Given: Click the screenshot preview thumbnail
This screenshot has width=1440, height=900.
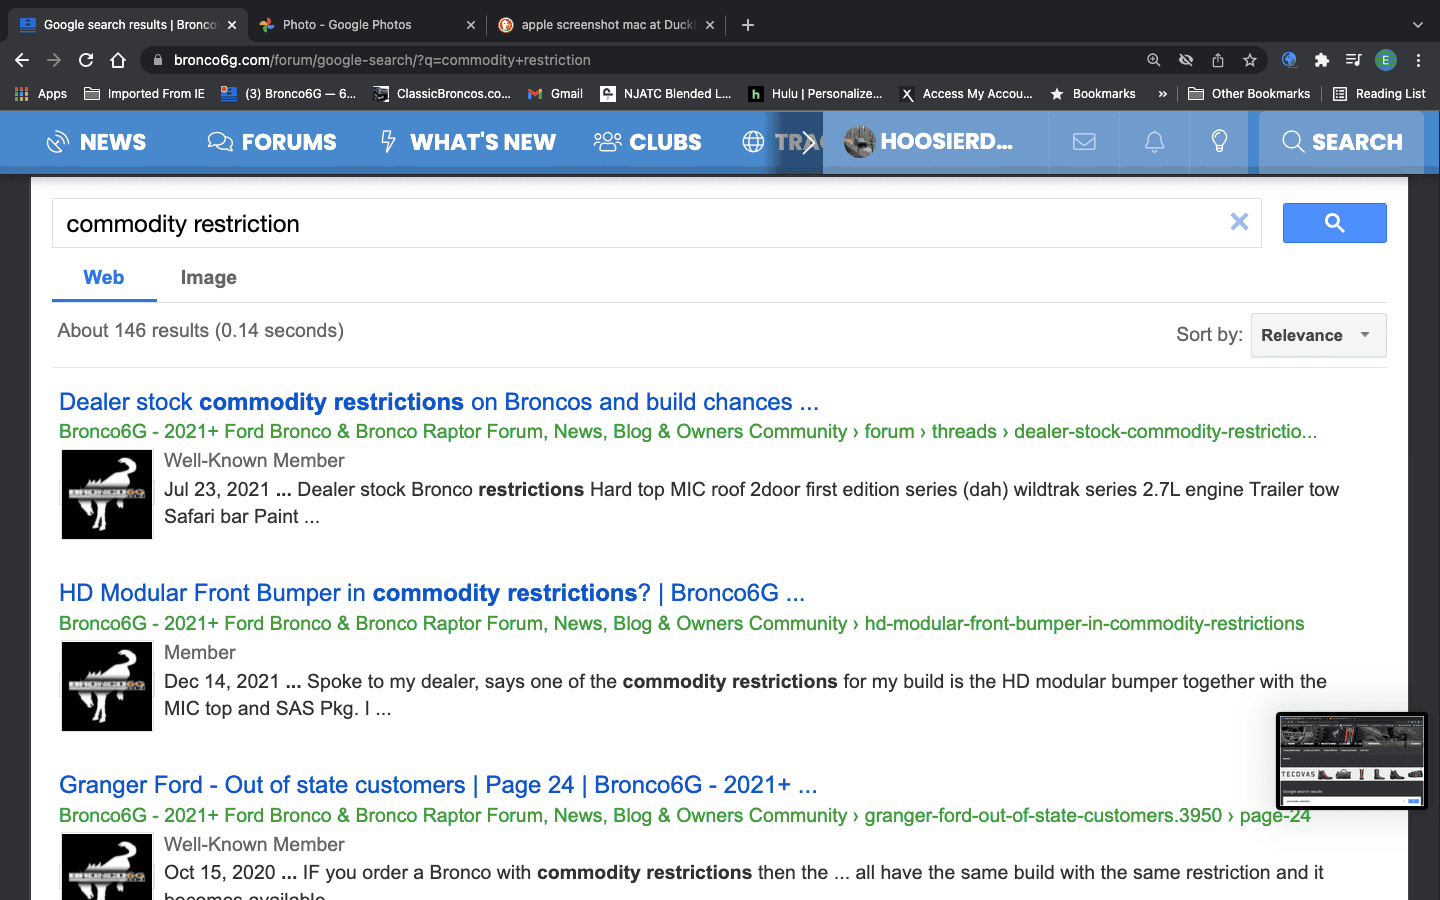Looking at the screenshot, I should pyautogui.click(x=1352, y=760).
